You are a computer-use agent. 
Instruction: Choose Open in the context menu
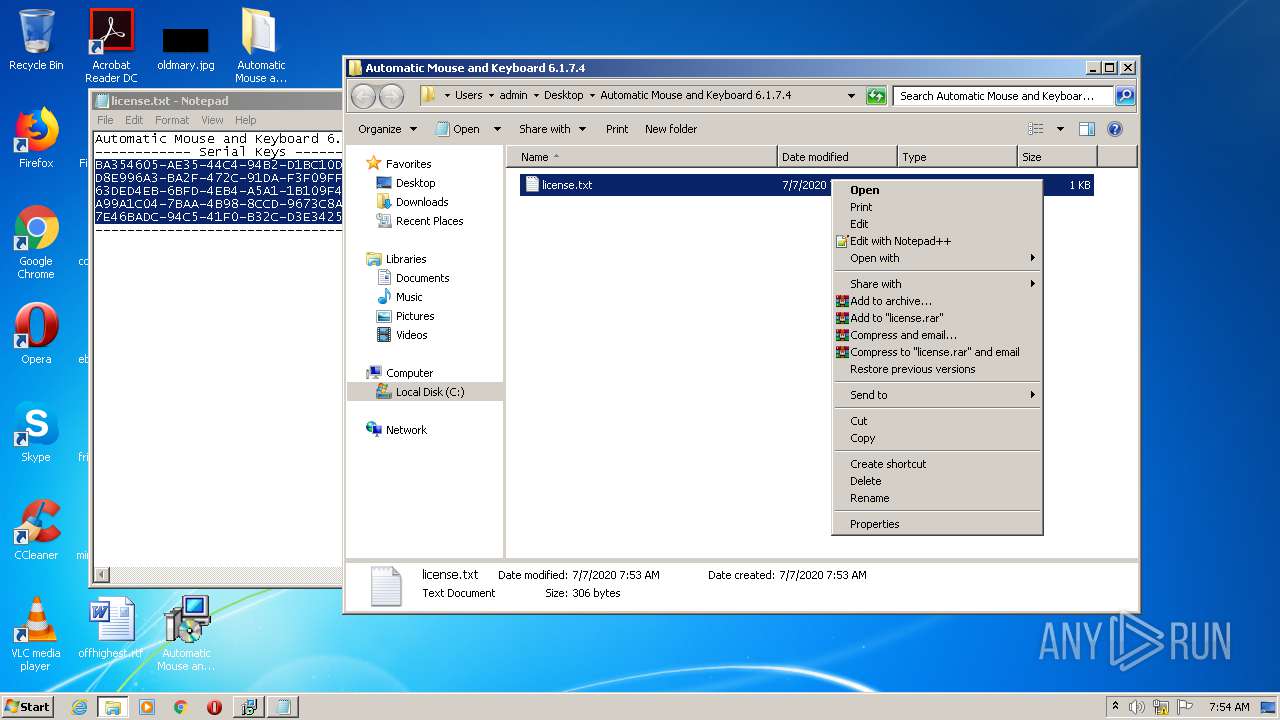(x=938, y=190)
